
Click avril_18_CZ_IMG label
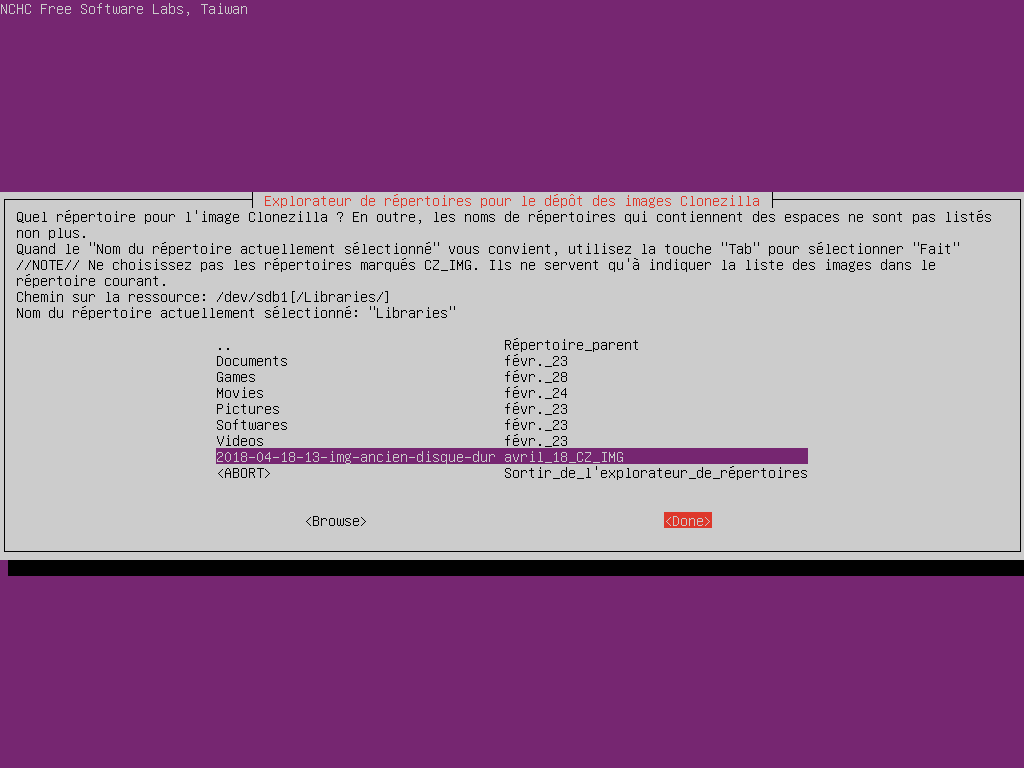(x=564, y=457)
